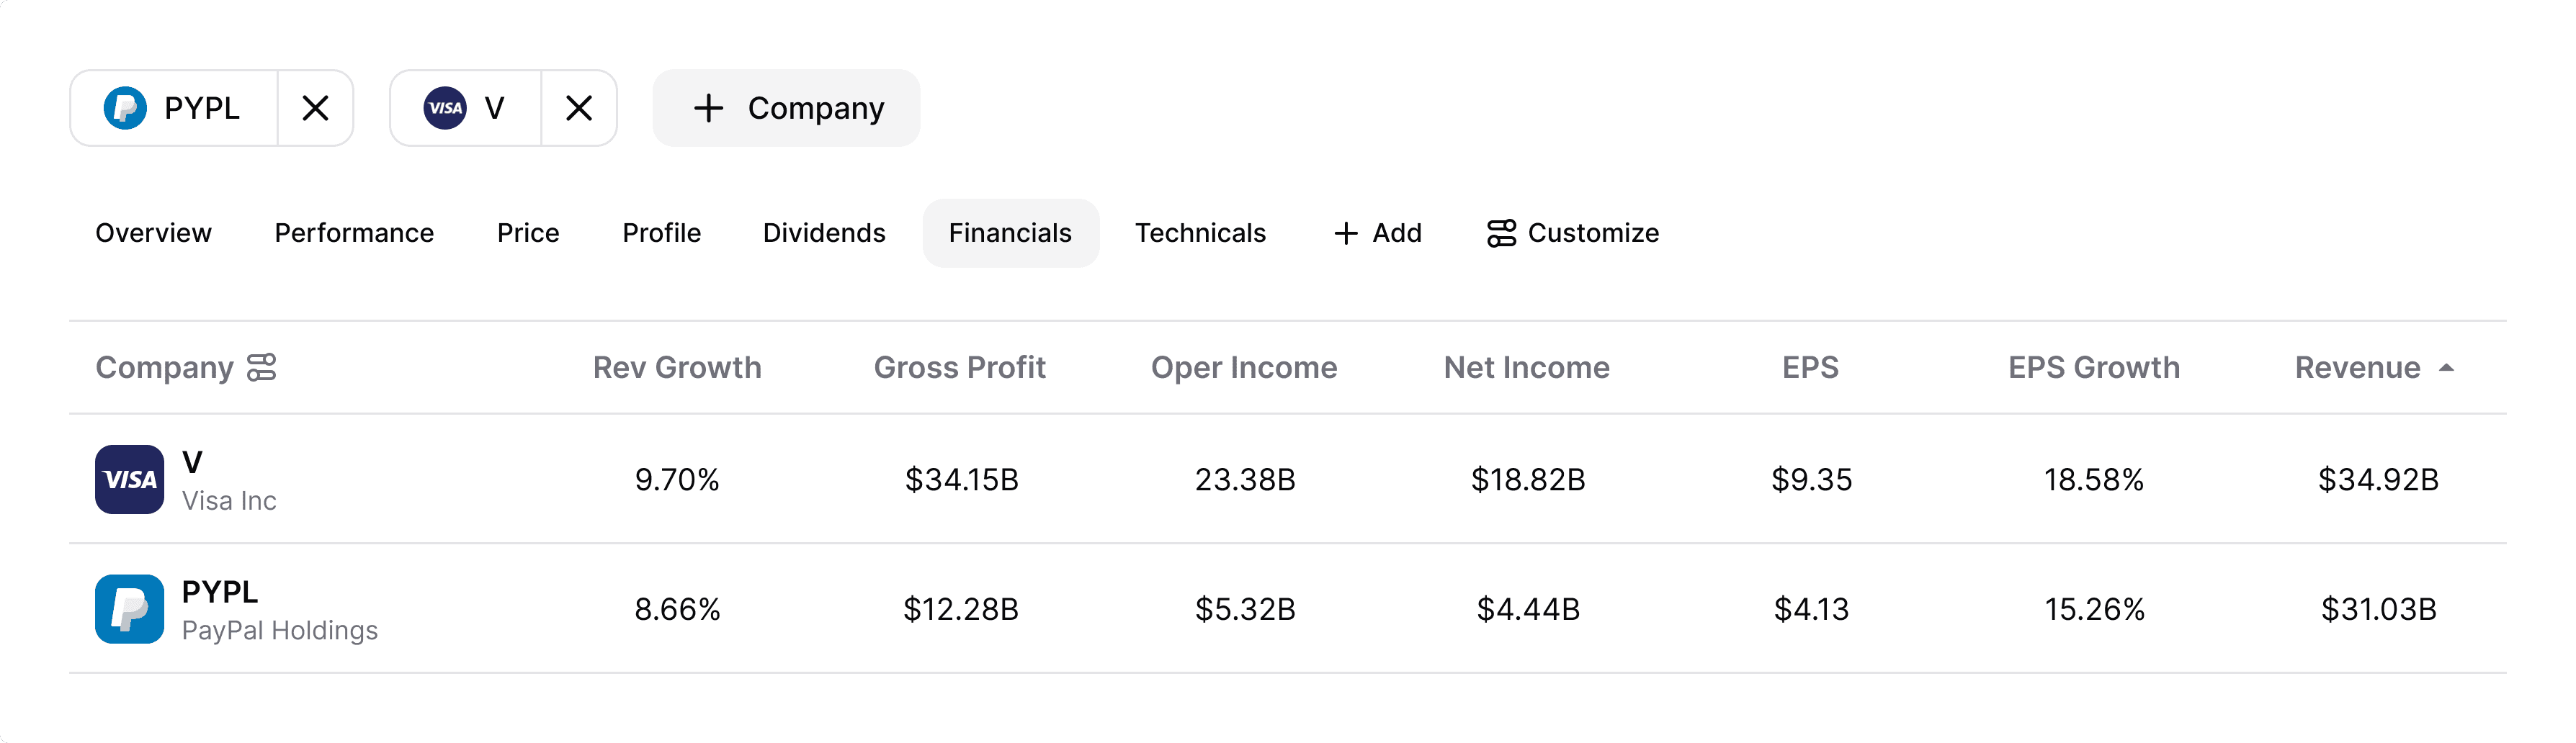This screenshot has height=743, width=2576.
Task: Click the plus Add tab button
Action: point(1377,233)
